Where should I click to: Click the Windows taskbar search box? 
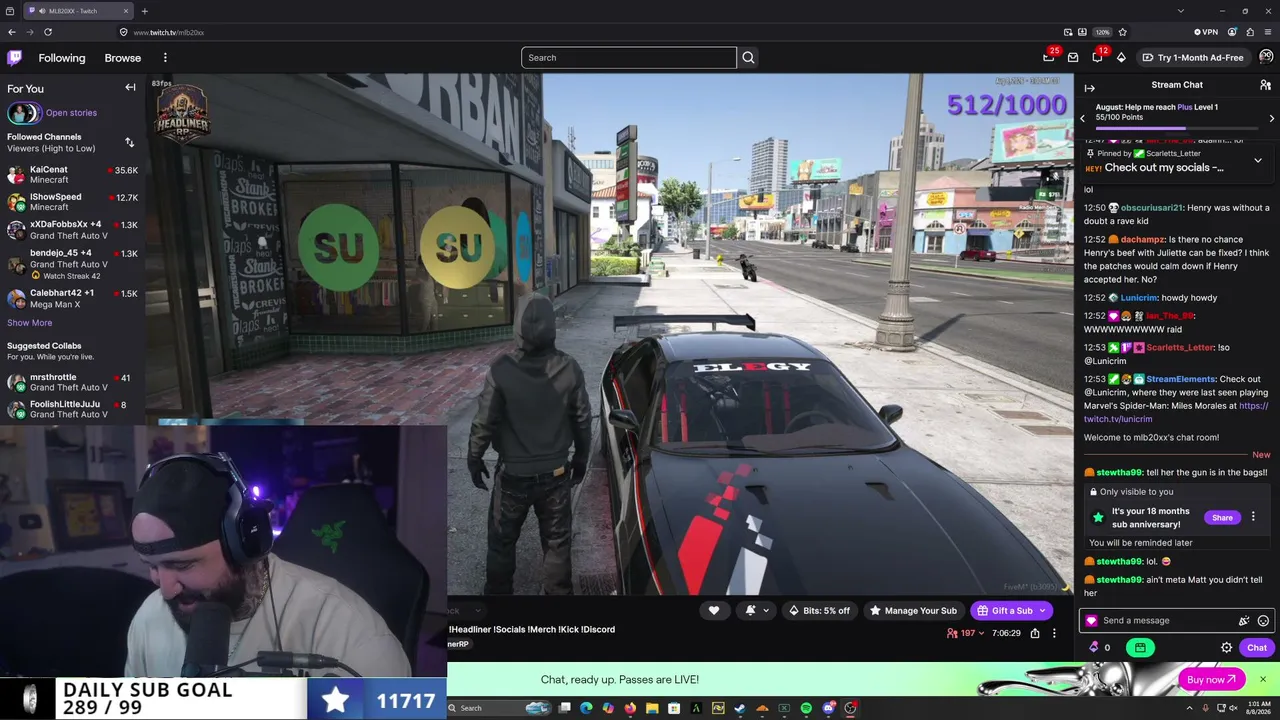tap(499, 708)
